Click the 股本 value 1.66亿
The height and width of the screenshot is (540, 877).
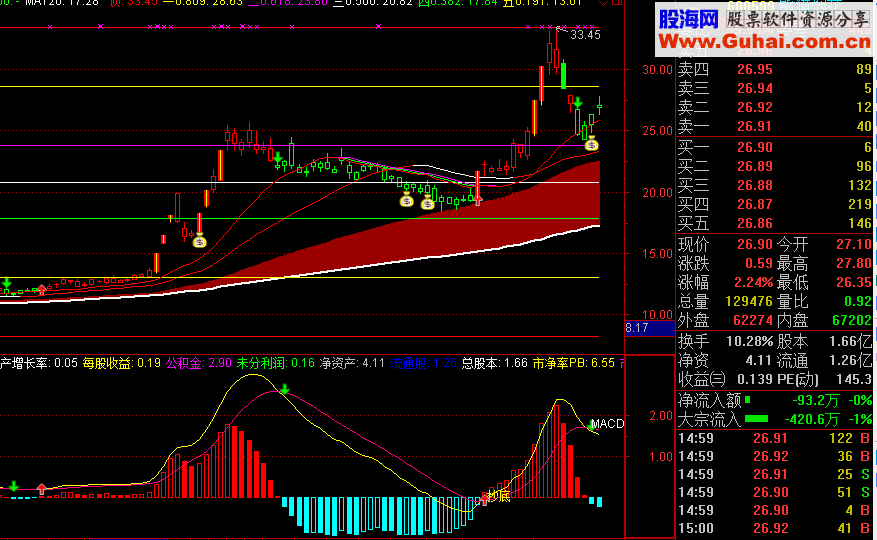851,341
